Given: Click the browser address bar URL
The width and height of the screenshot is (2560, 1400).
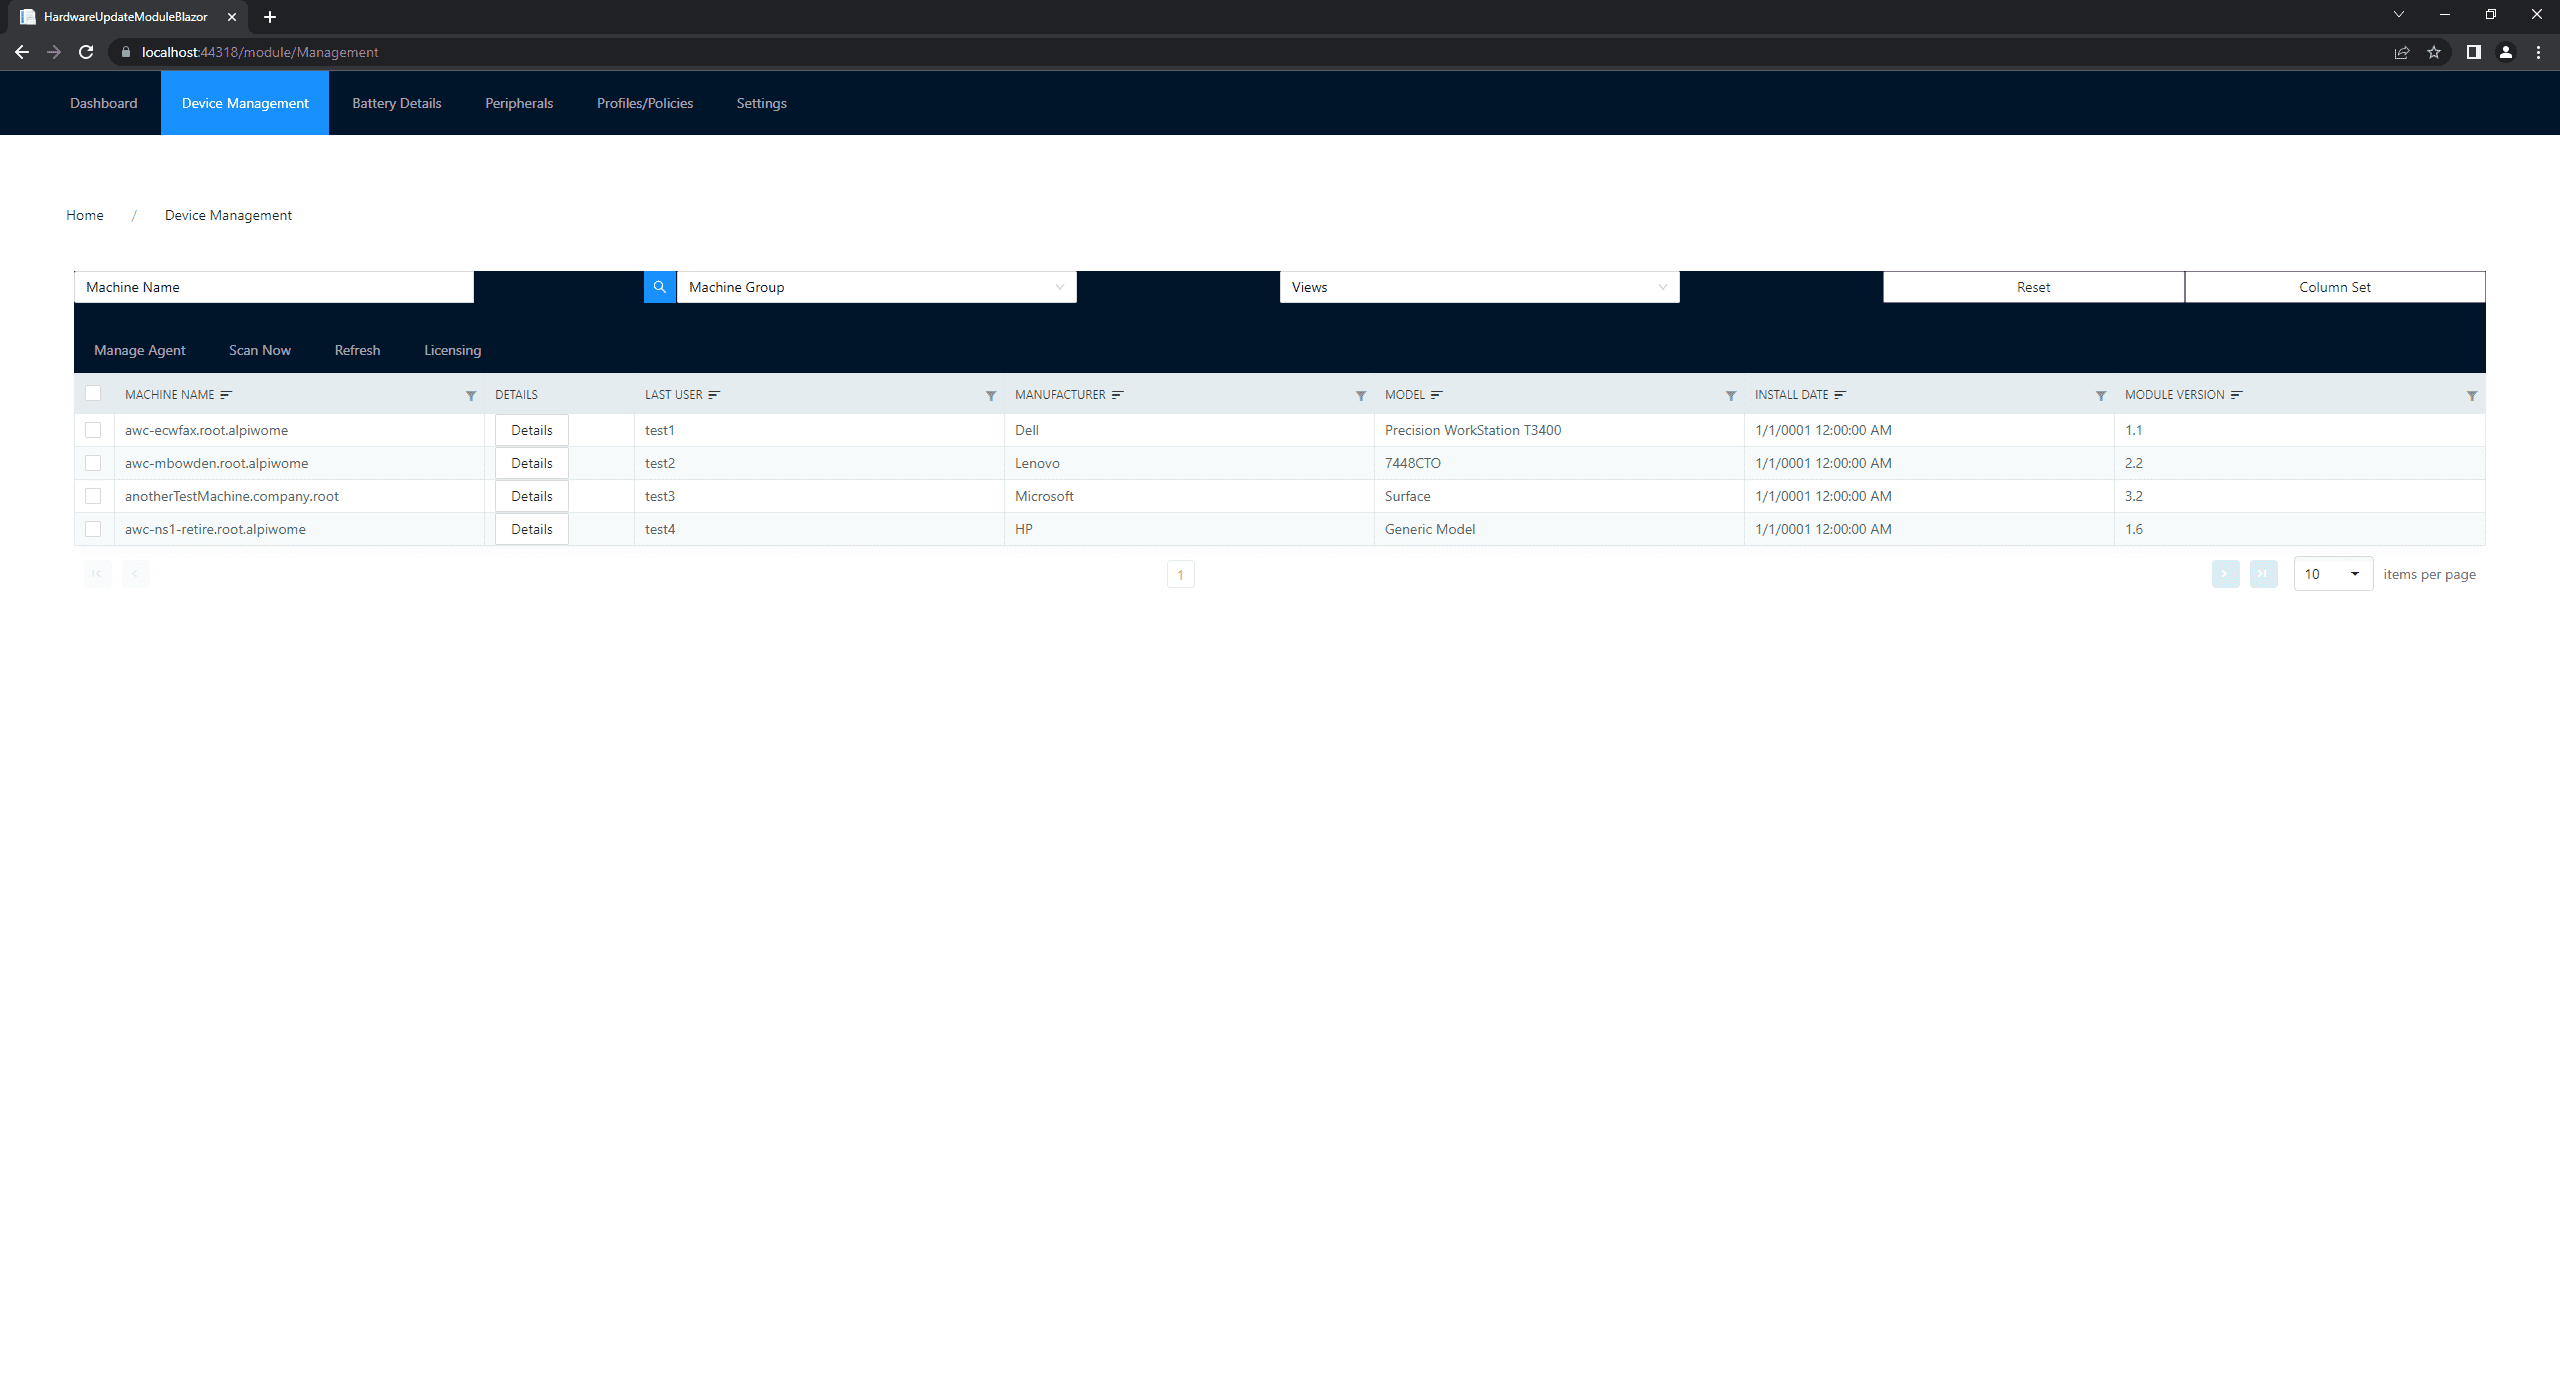Looking at the screenshot, I should [x=260, y=52].
